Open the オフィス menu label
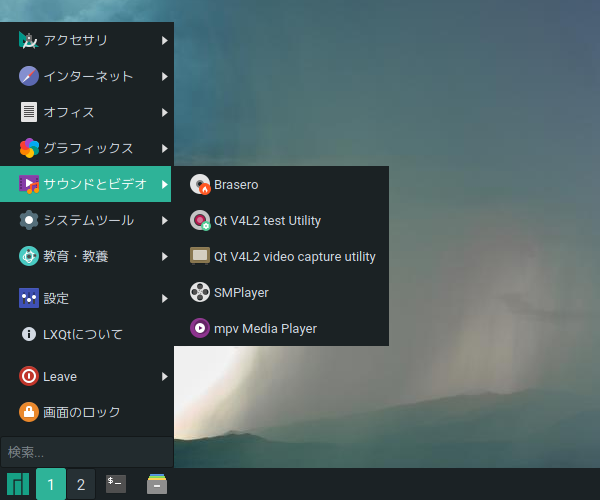Viewport: 600px width, 500px height. tap(68, 112)
